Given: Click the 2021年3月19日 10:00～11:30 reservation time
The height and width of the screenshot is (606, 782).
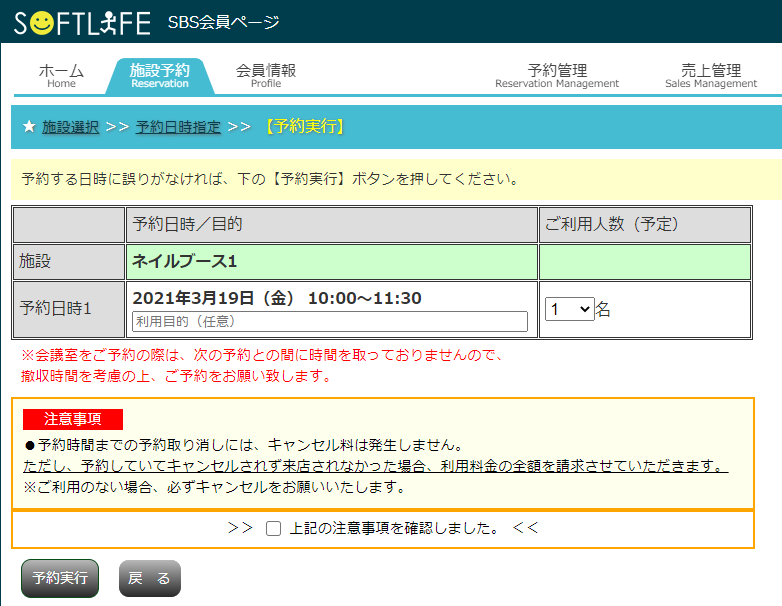Looking at the screenshot, I should 277,298.
